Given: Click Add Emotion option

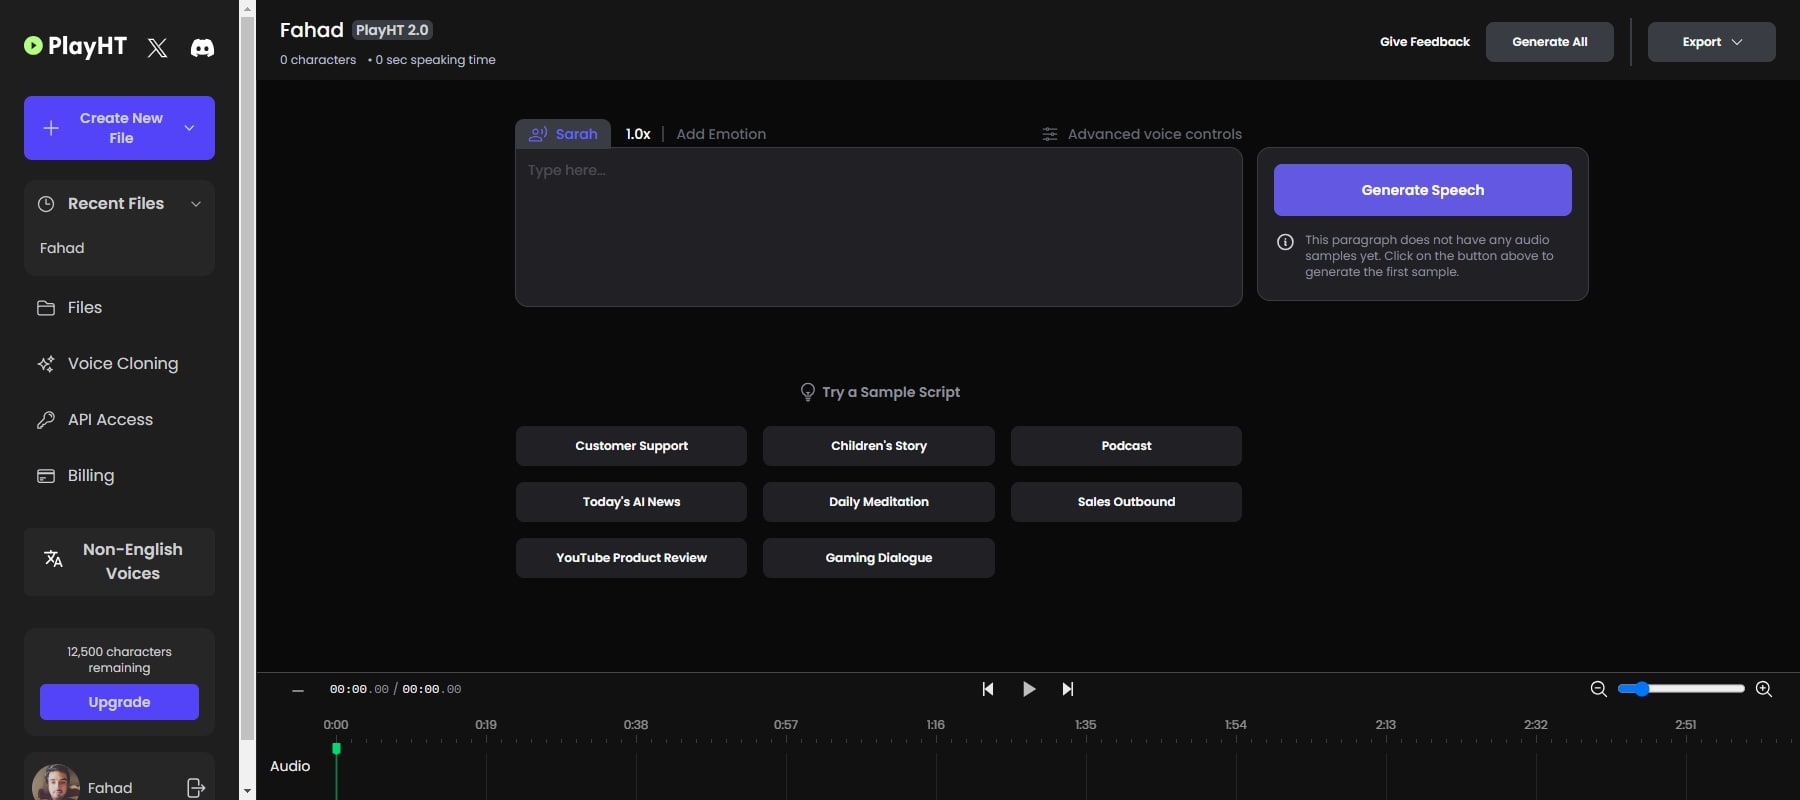Looking at the screenshot, I should pyautogui.click(x=721, y=134).
